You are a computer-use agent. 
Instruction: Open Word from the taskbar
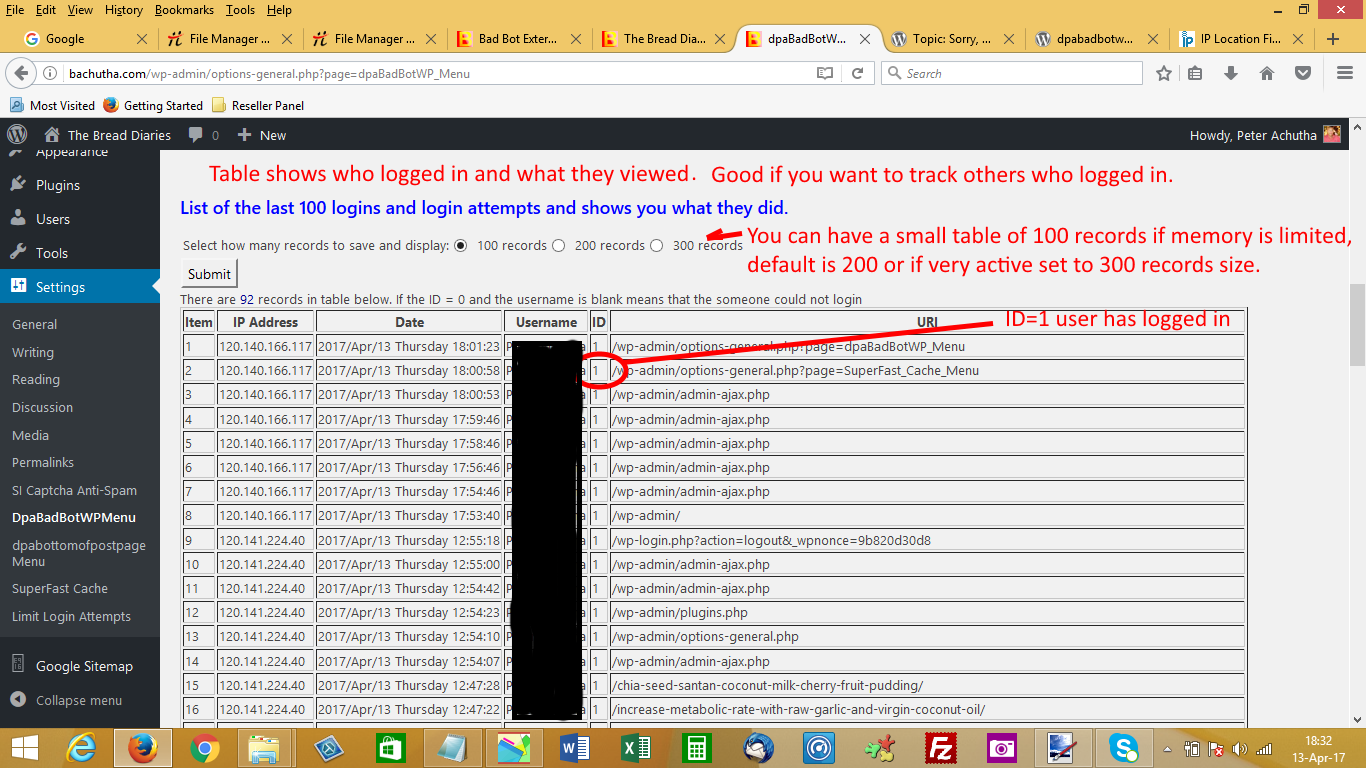click(x=576, y=748)
